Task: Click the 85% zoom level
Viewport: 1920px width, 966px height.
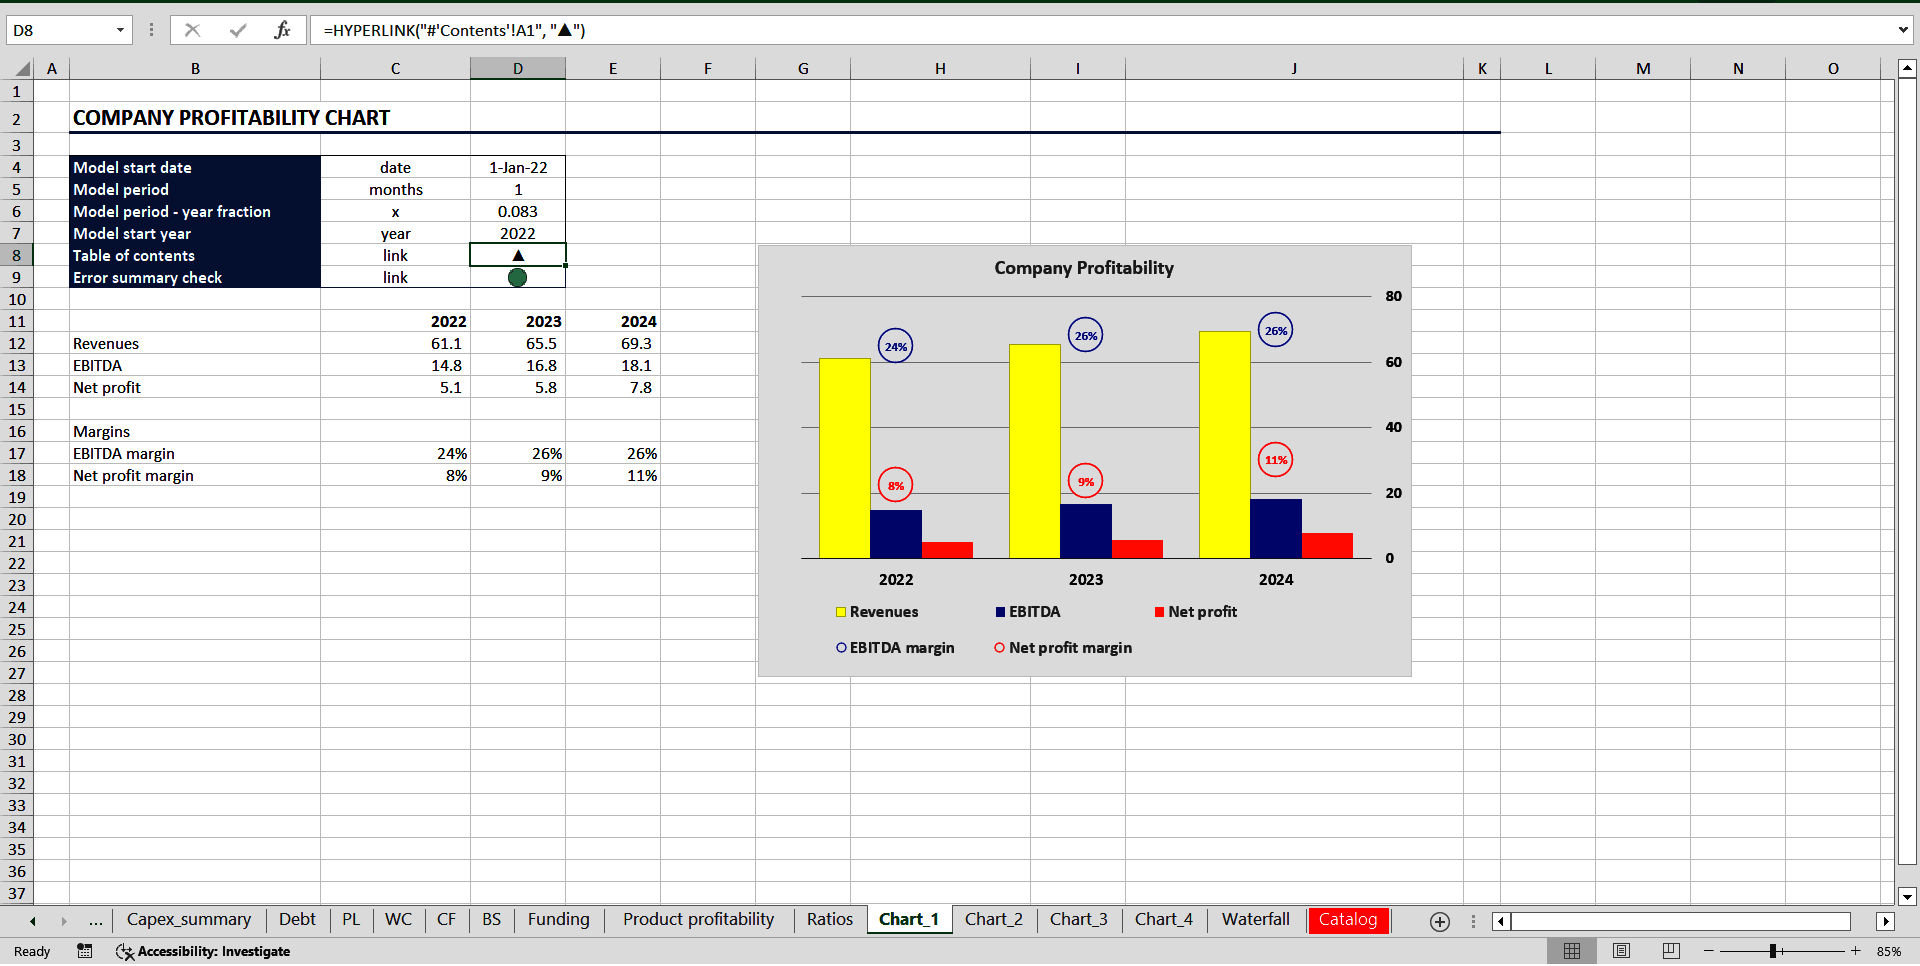Action: [x=1889, y=951]
